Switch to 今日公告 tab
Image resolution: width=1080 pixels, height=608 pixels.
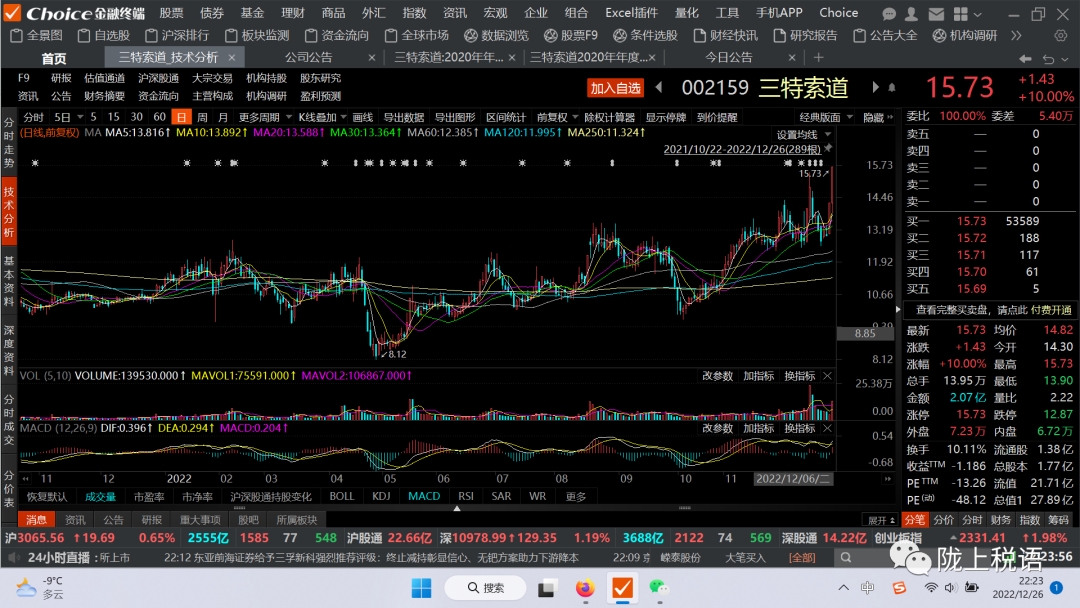coord(729,58)
